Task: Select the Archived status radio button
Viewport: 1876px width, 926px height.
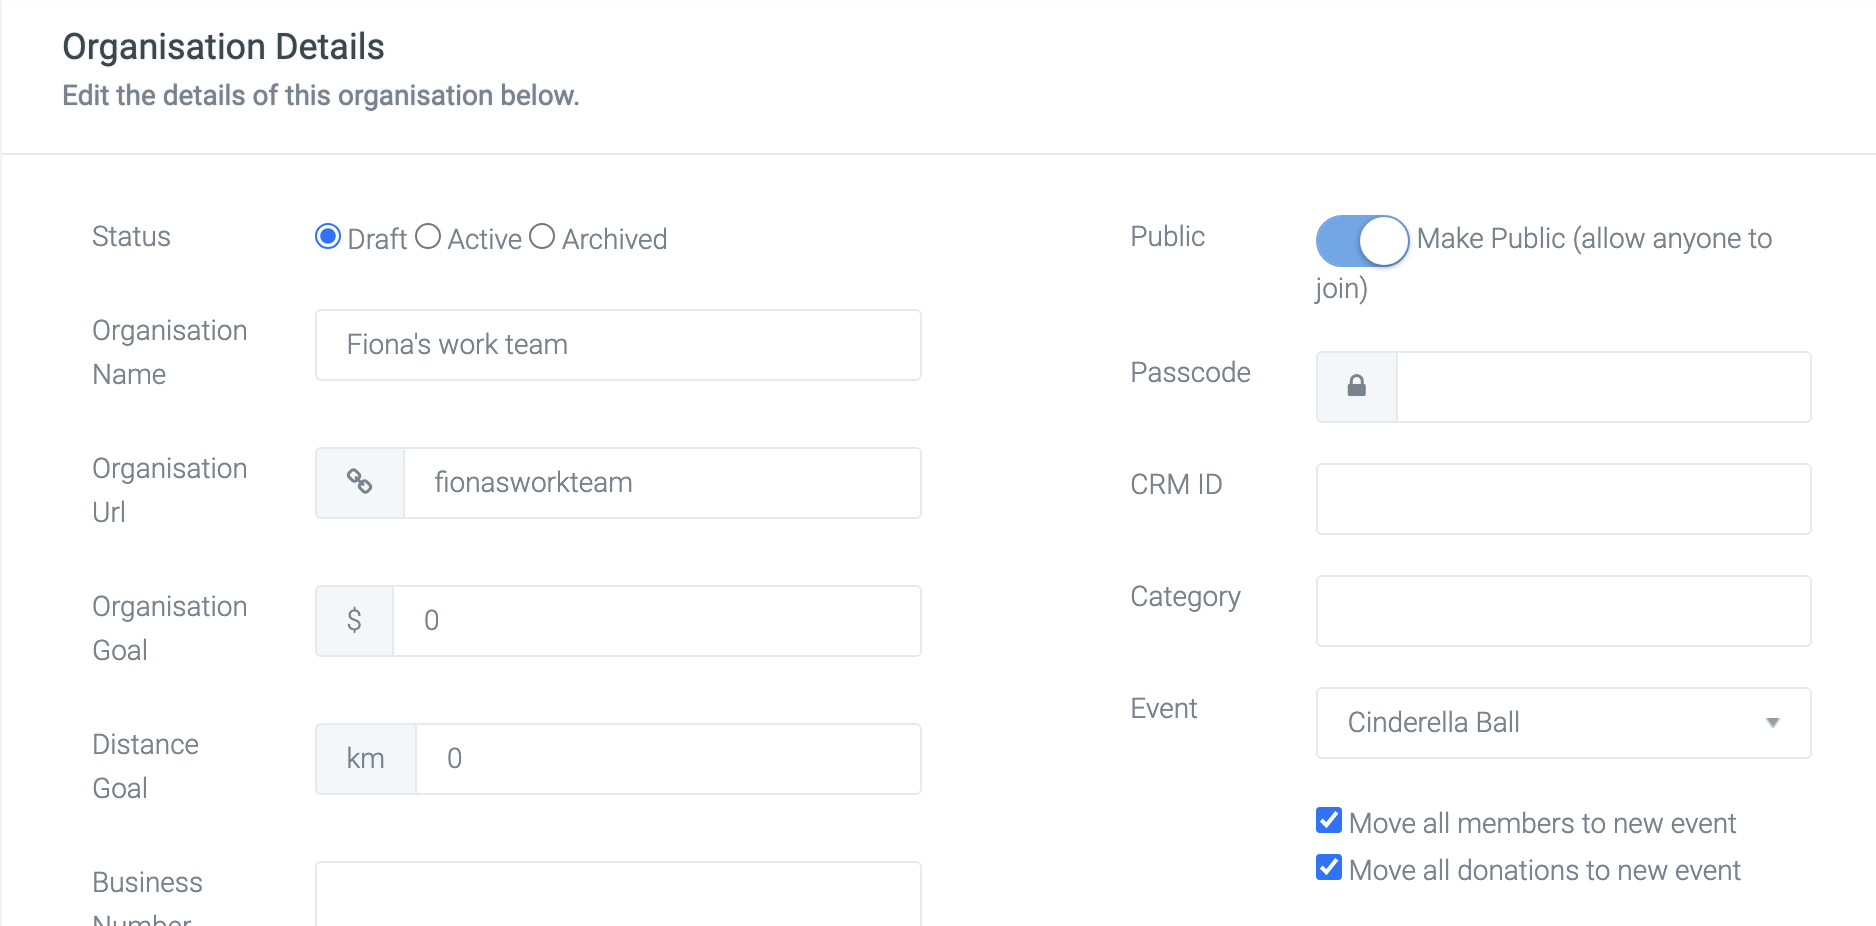Action: 542,237
